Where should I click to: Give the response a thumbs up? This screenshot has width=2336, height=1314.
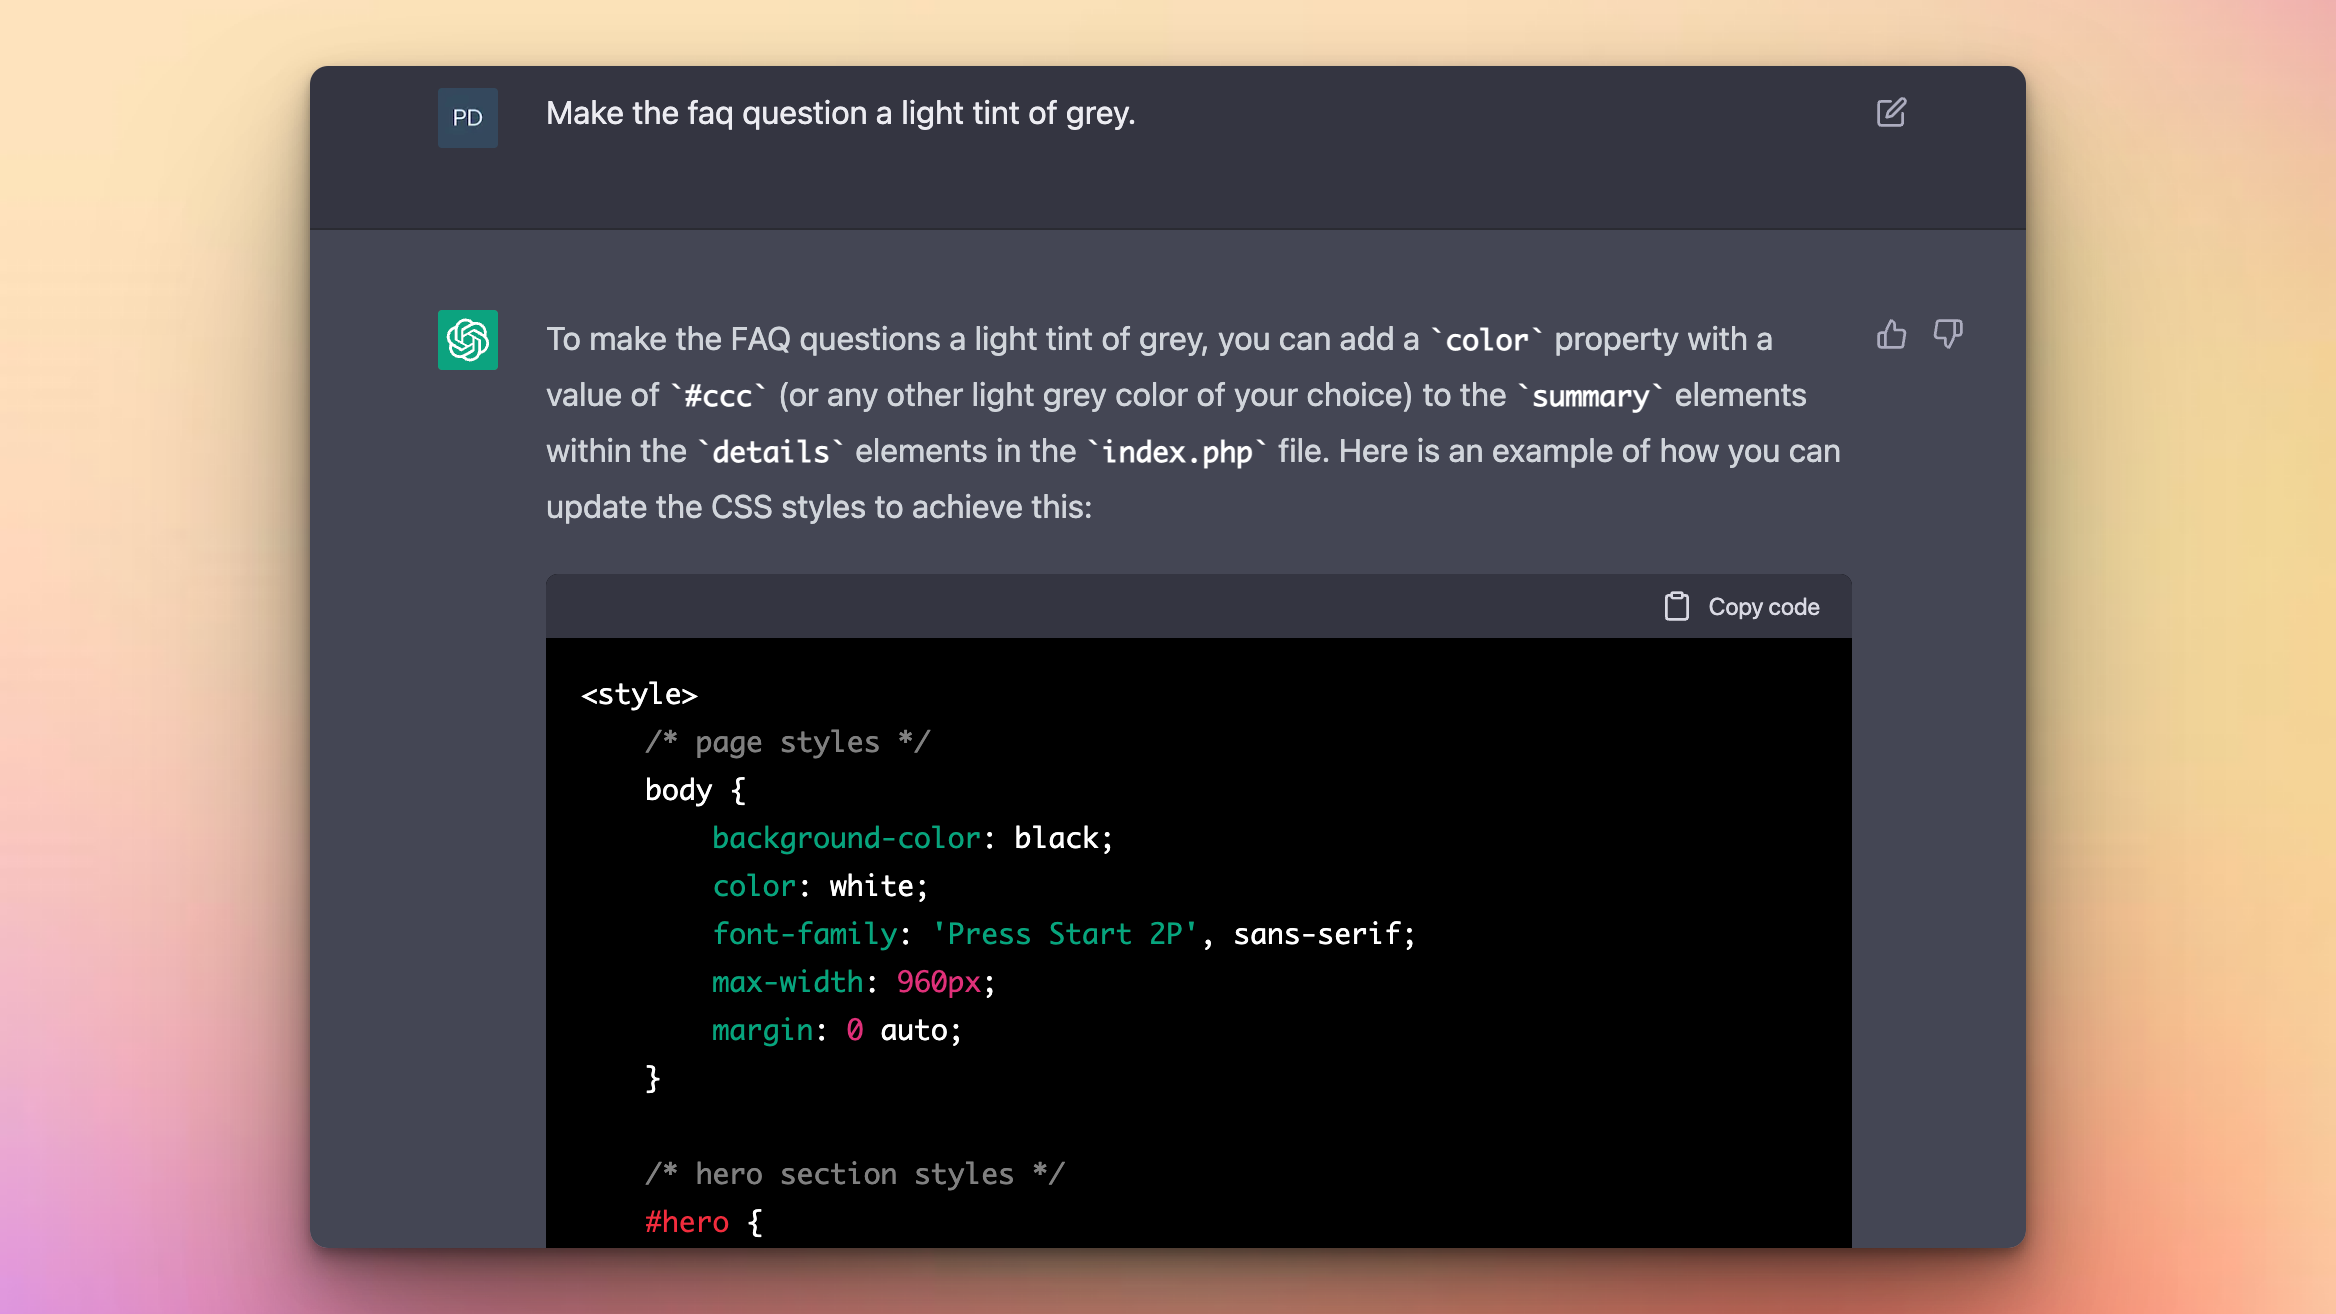pos(1891,334)
